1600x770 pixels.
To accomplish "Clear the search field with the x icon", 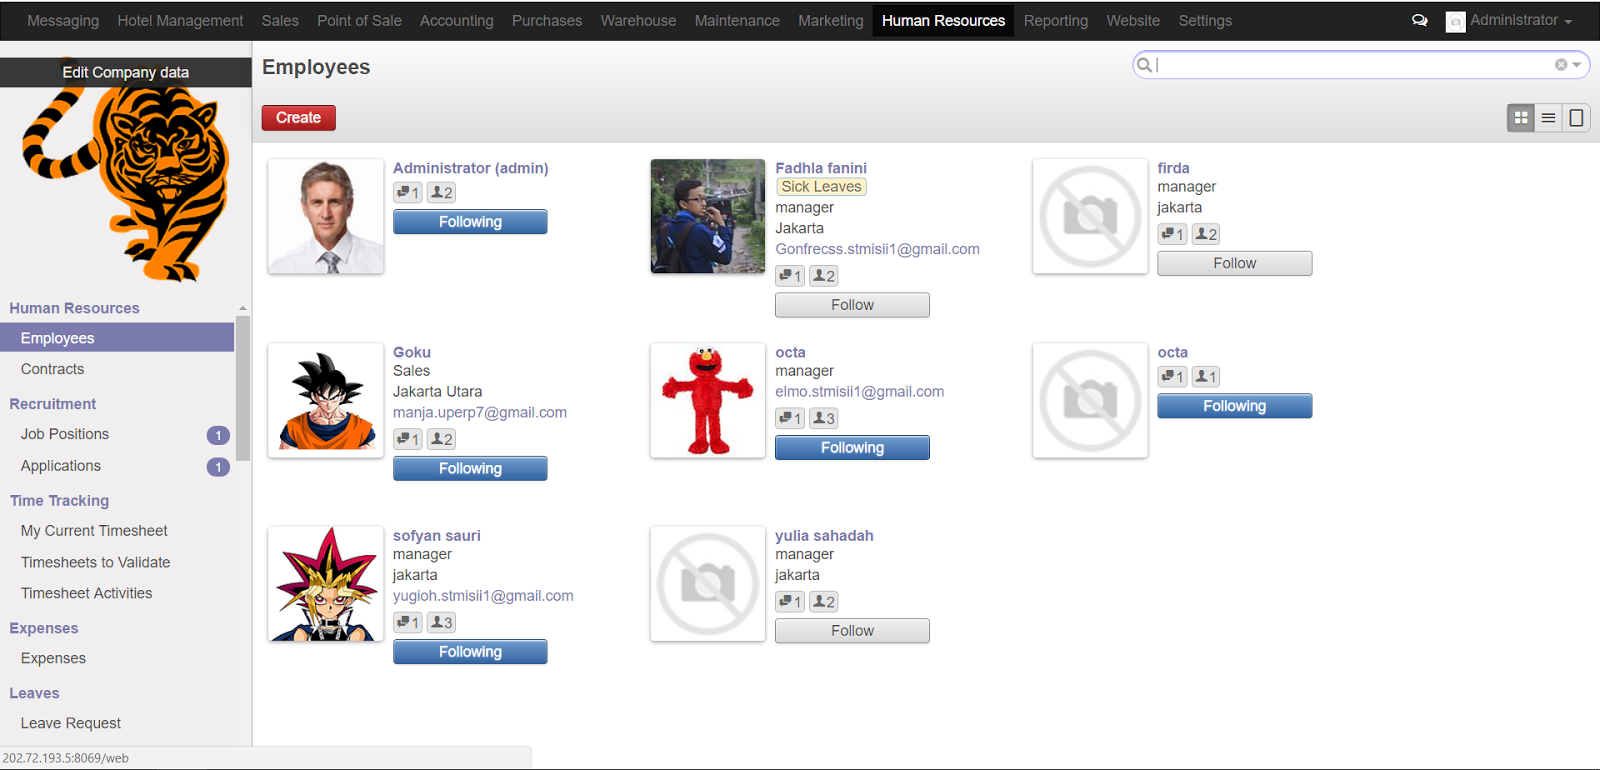I will 1561,65.
